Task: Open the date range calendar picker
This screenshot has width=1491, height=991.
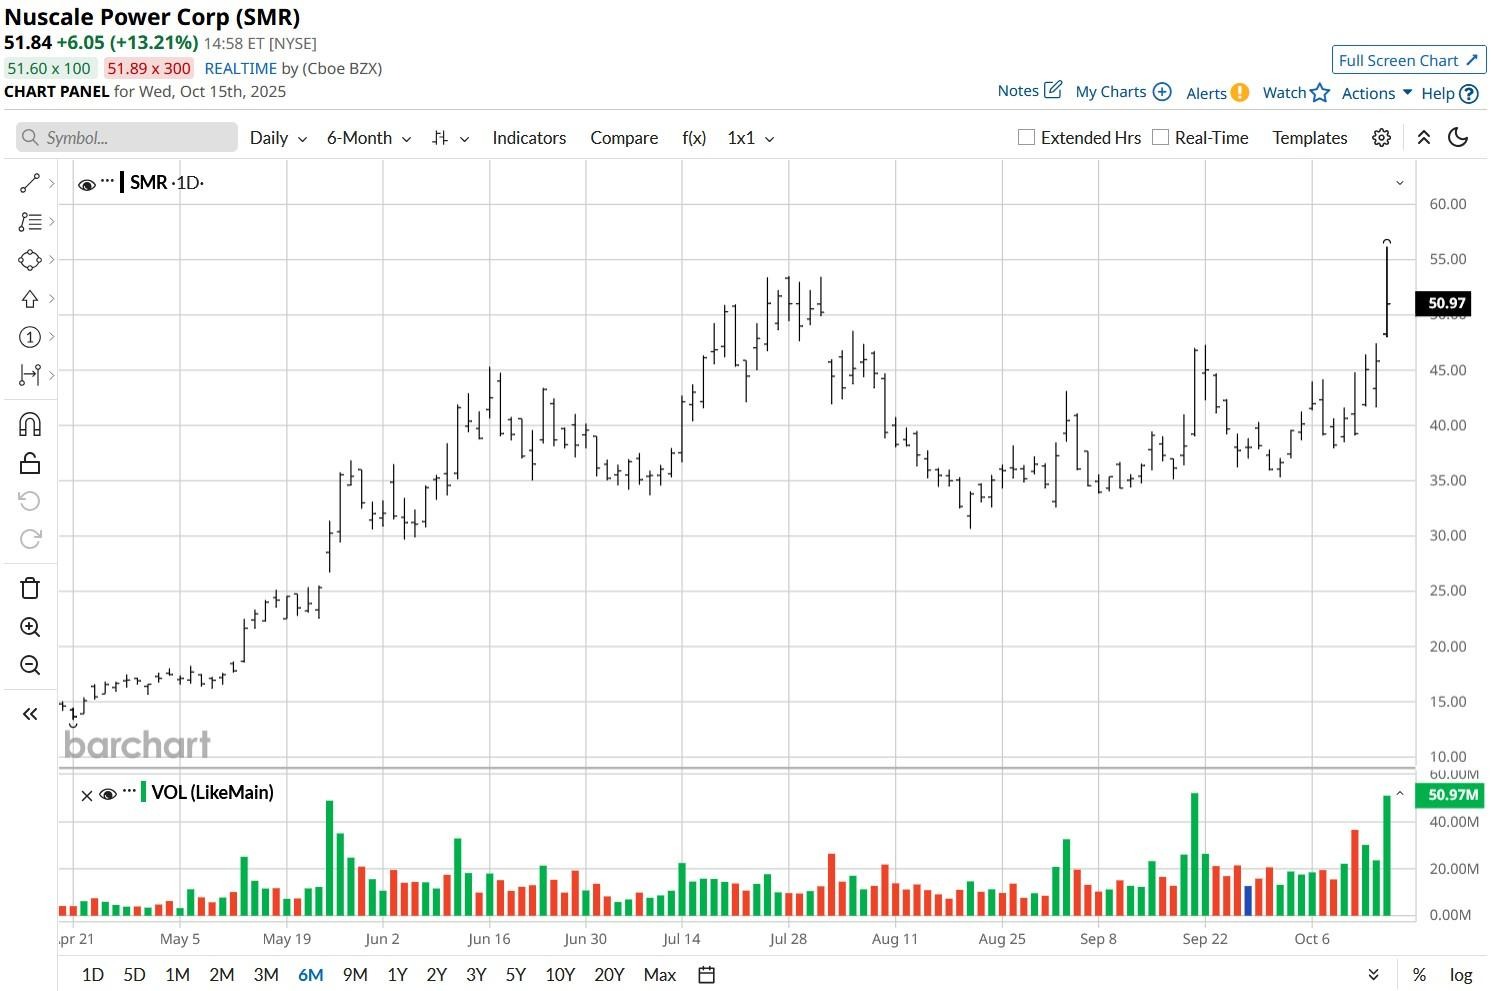Action: [706, 975]
